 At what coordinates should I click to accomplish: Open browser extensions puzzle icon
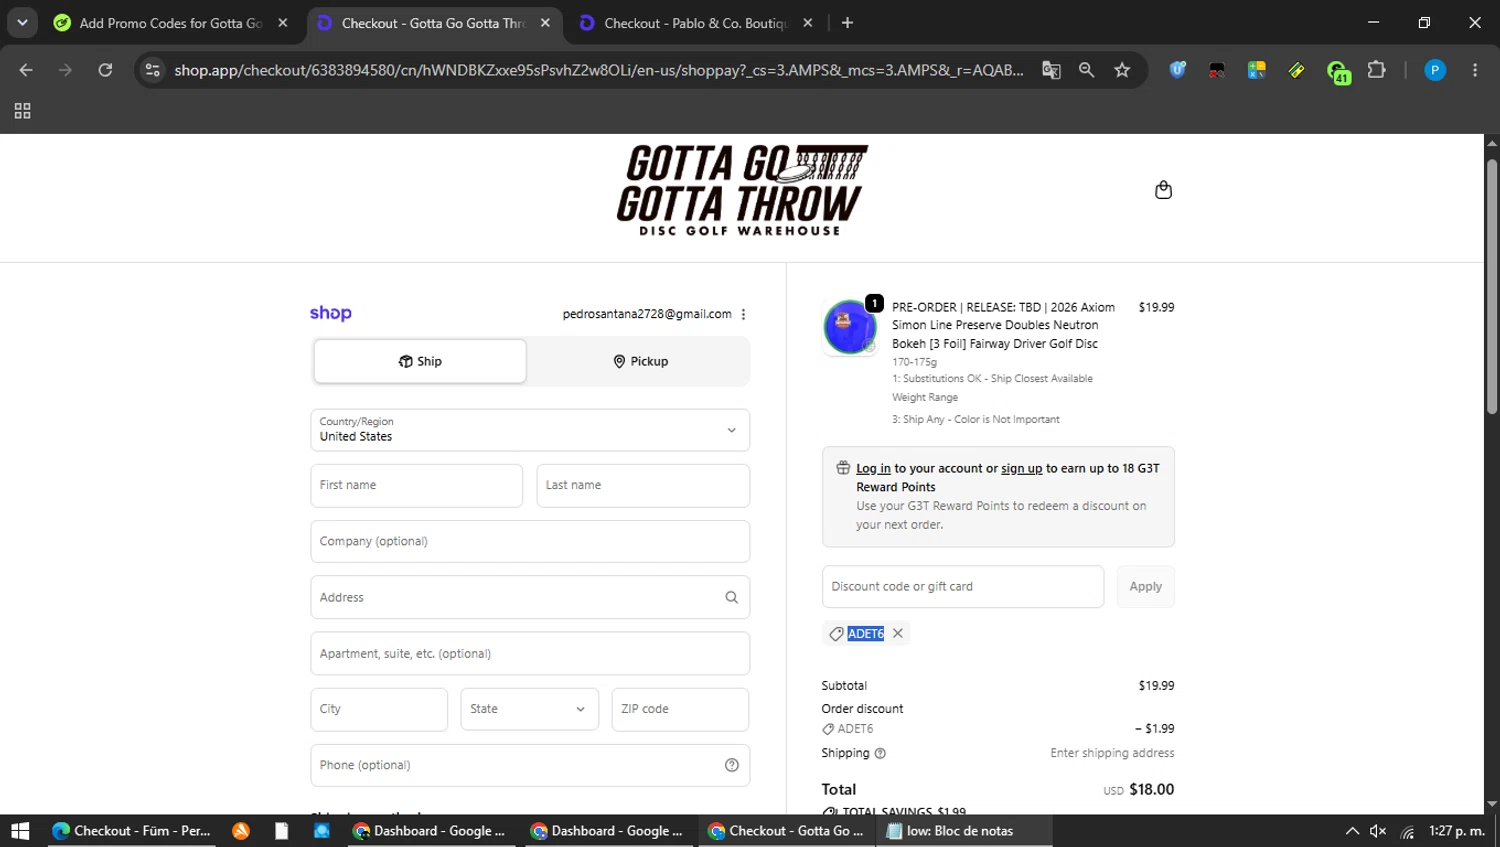1377,70
